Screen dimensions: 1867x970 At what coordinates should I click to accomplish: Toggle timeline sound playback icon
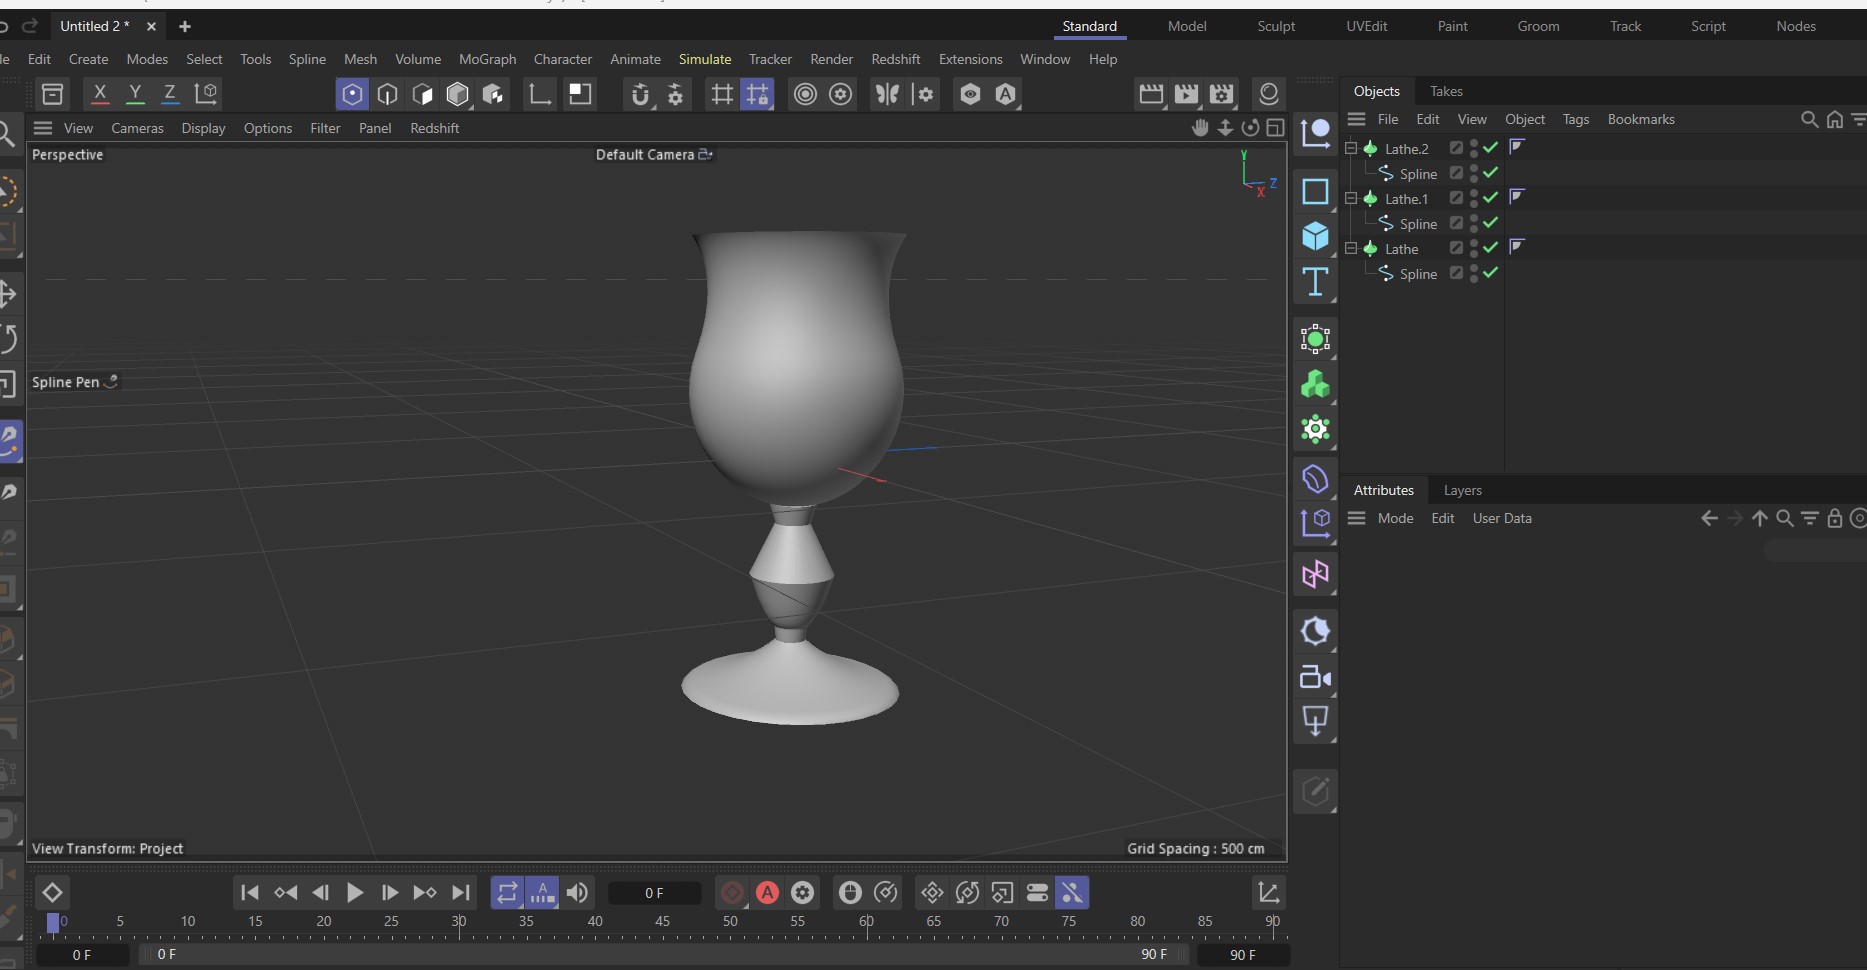tap(577, 893)
